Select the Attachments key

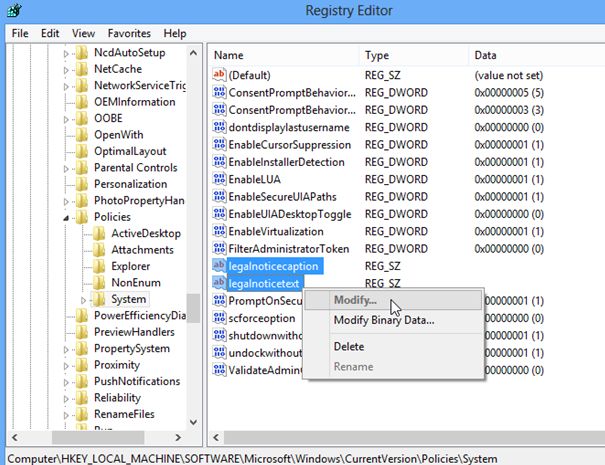pyautogui.click(x=142, y=250)
